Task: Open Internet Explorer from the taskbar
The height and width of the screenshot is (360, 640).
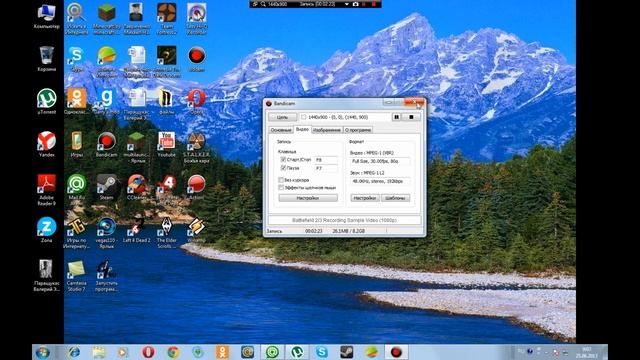Action: (74, 352)
